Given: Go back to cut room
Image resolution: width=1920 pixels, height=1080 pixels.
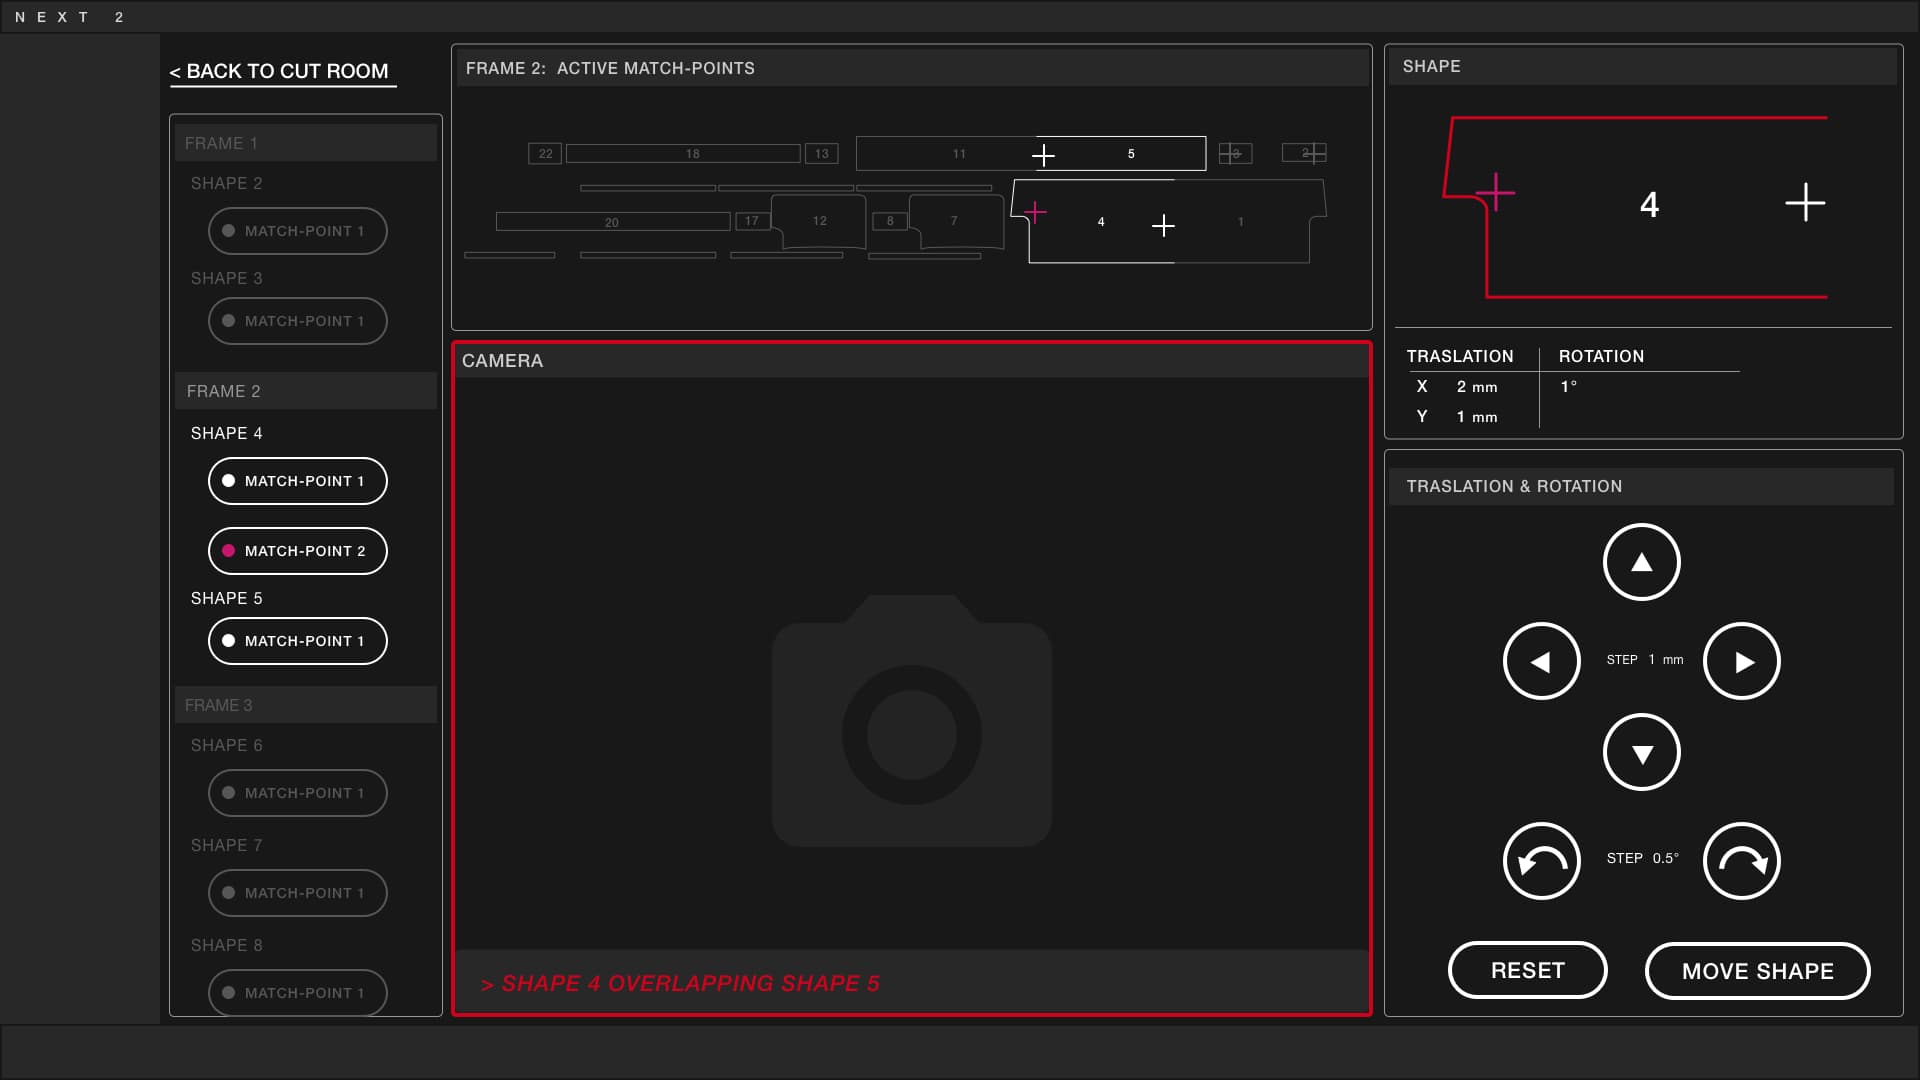Looking at the screenshot, I should (x=283, y=72).
